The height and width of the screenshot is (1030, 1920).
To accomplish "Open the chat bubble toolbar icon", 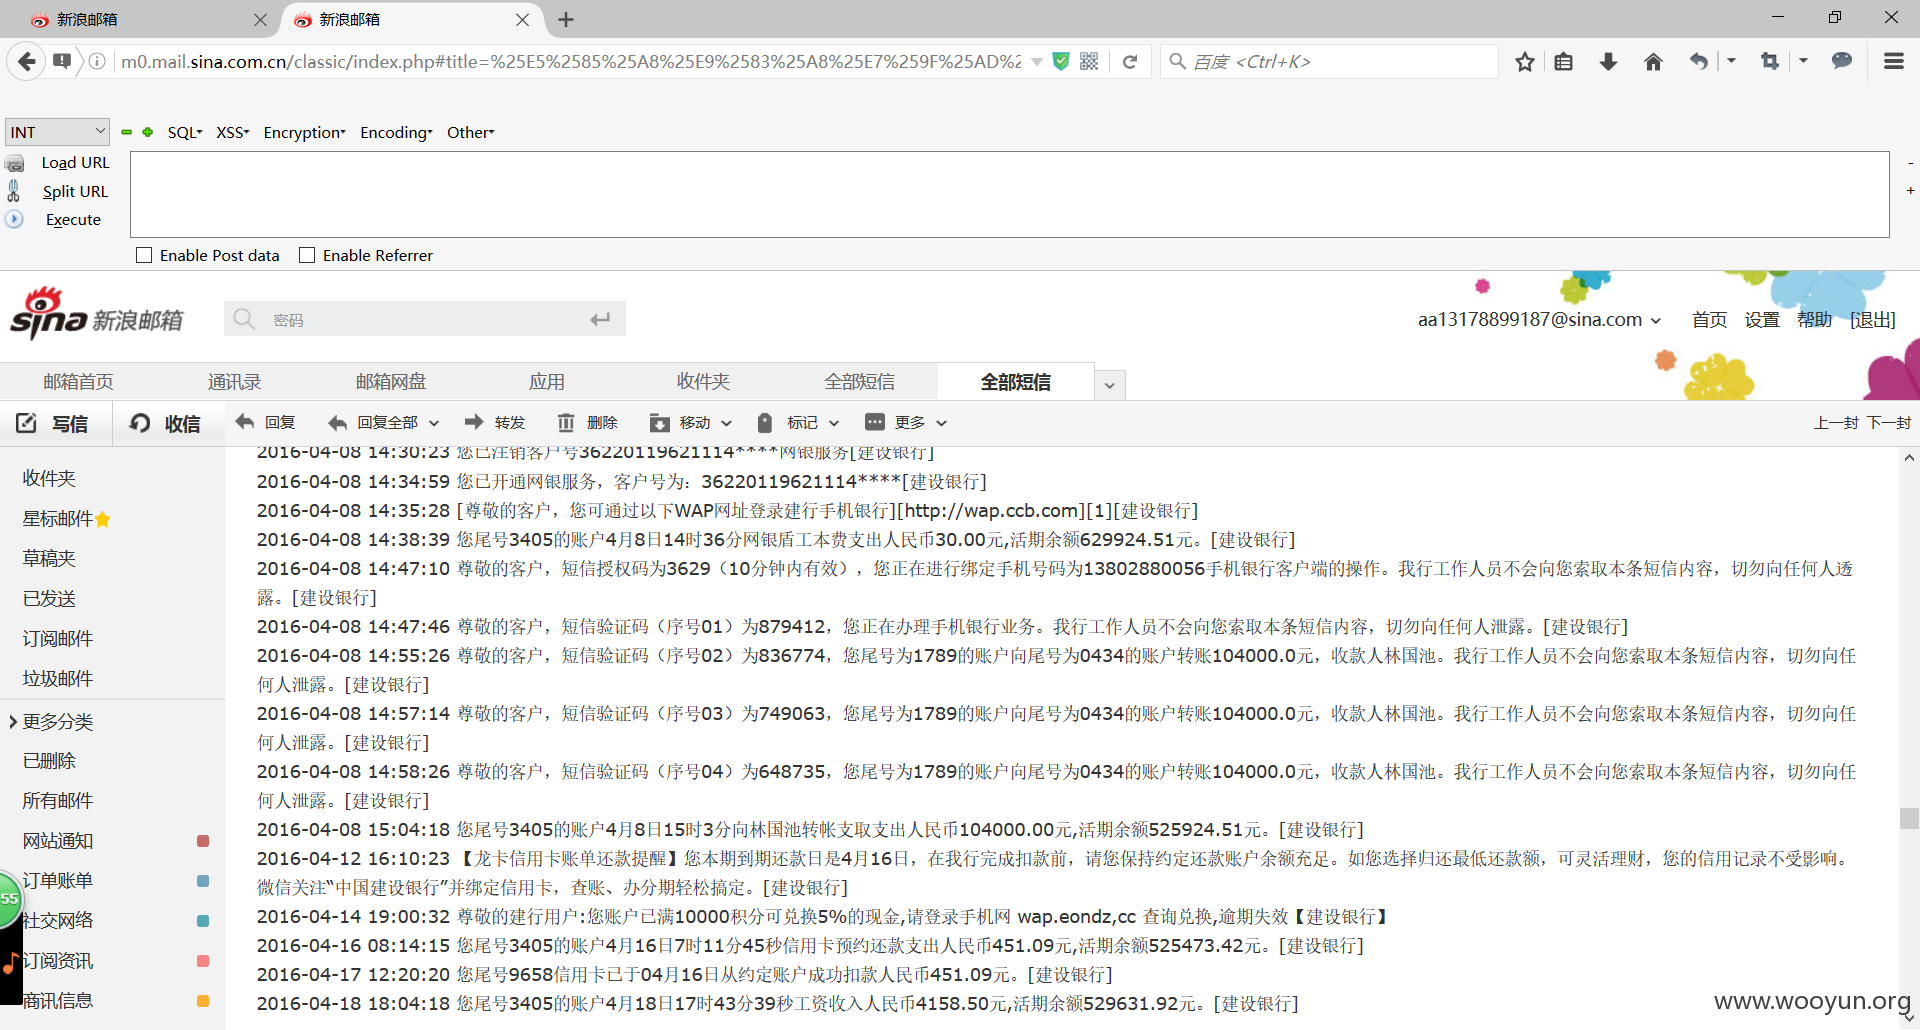I will 1842,62.
